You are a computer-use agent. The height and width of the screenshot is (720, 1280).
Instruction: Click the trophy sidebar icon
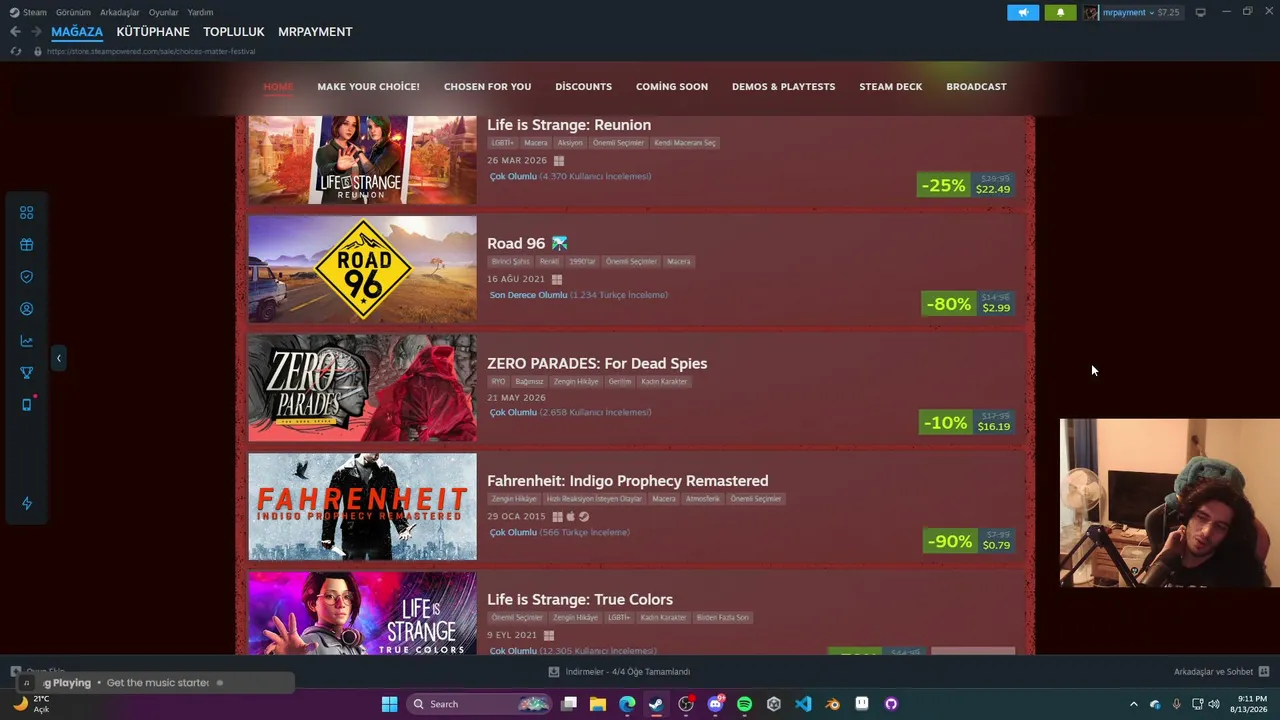pos(27,373)
